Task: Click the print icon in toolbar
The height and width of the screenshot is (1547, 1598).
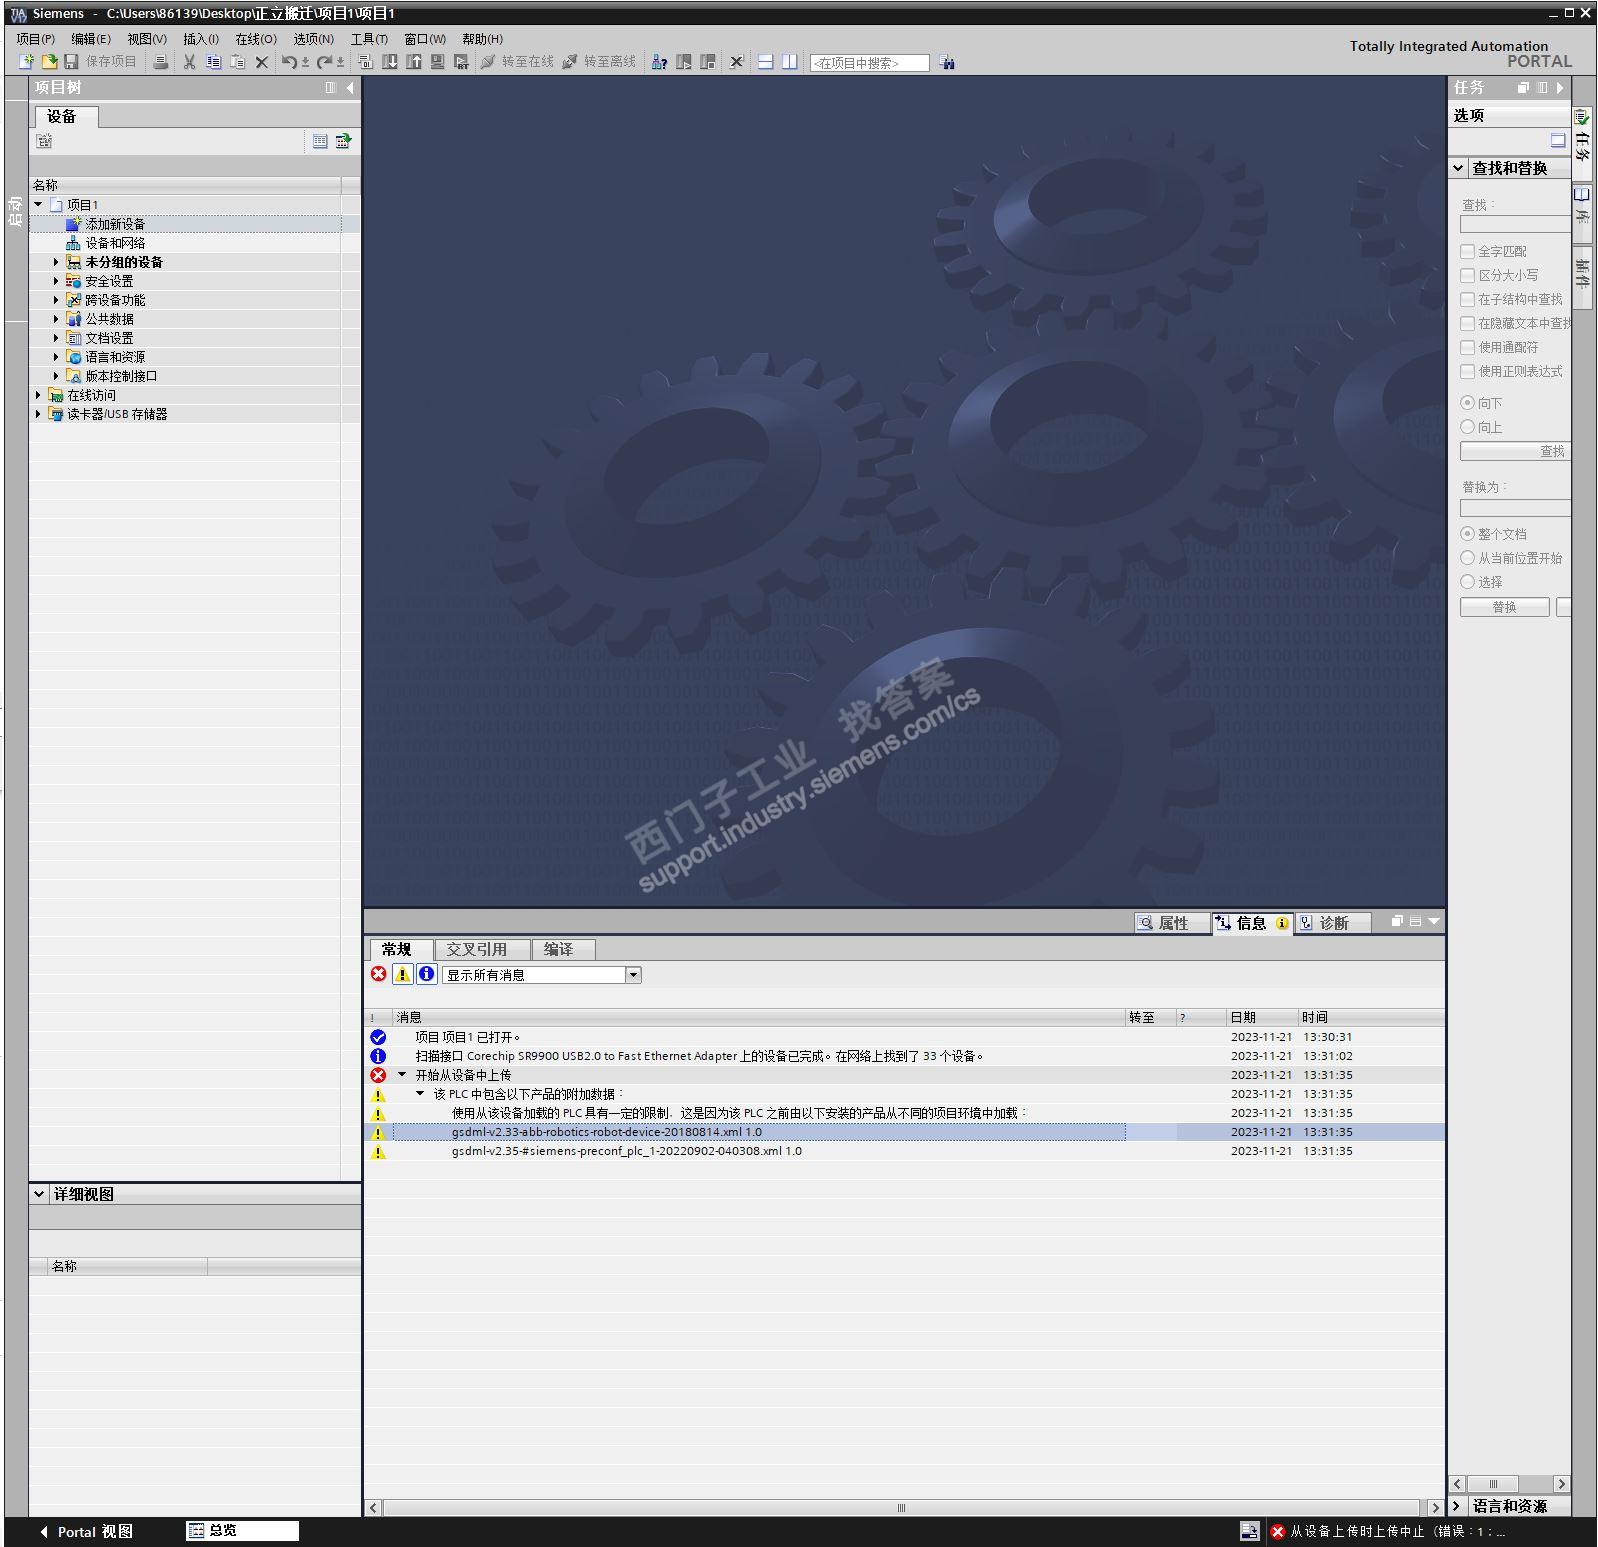Action: (161, 62)
